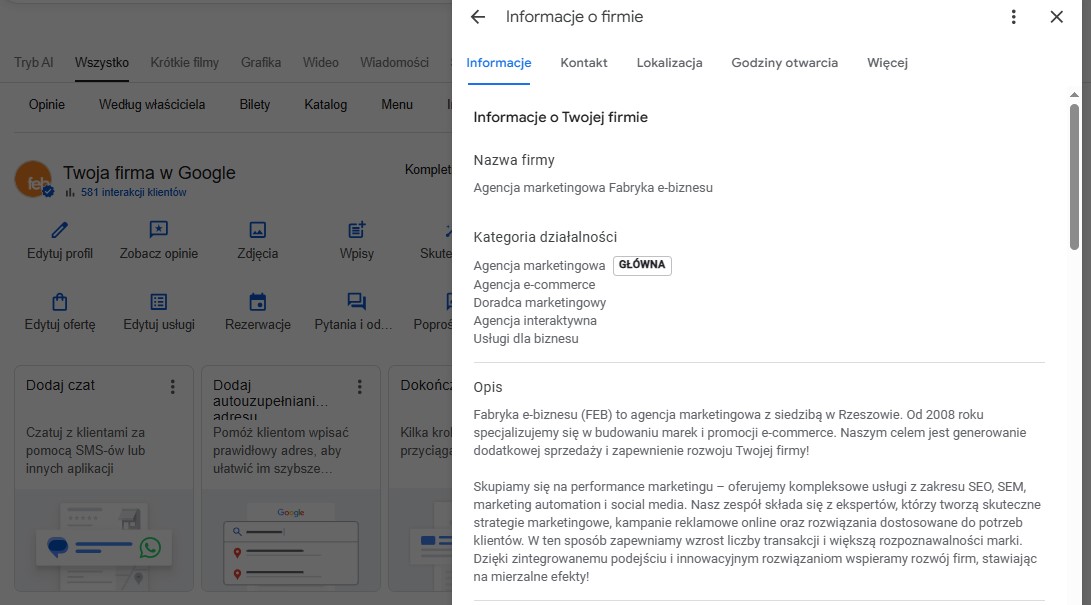The image size is (1091, 605).
Task: Click the Zdjęcia photo icon
Action: pyautogui.click(x=257, y=230)
